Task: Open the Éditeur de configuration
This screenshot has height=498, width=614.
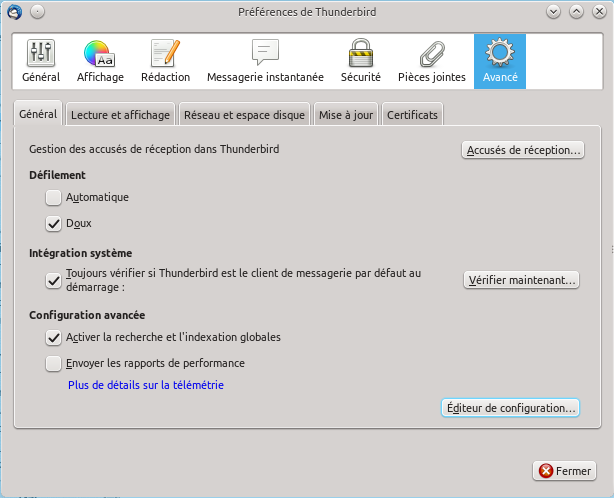Action: [x=510, y=408]
